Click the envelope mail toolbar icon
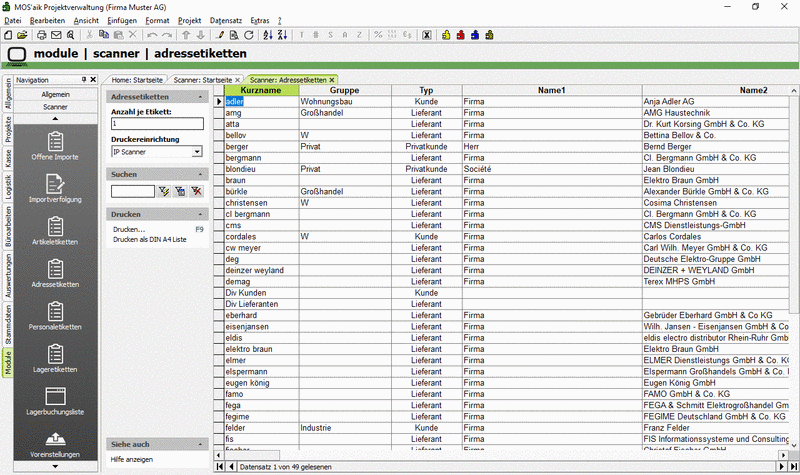This screenshot has height=475, width=800. point(56,35)
